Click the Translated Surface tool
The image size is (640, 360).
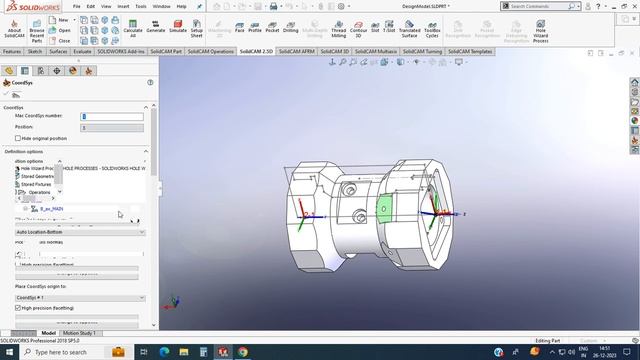point(409,29)
